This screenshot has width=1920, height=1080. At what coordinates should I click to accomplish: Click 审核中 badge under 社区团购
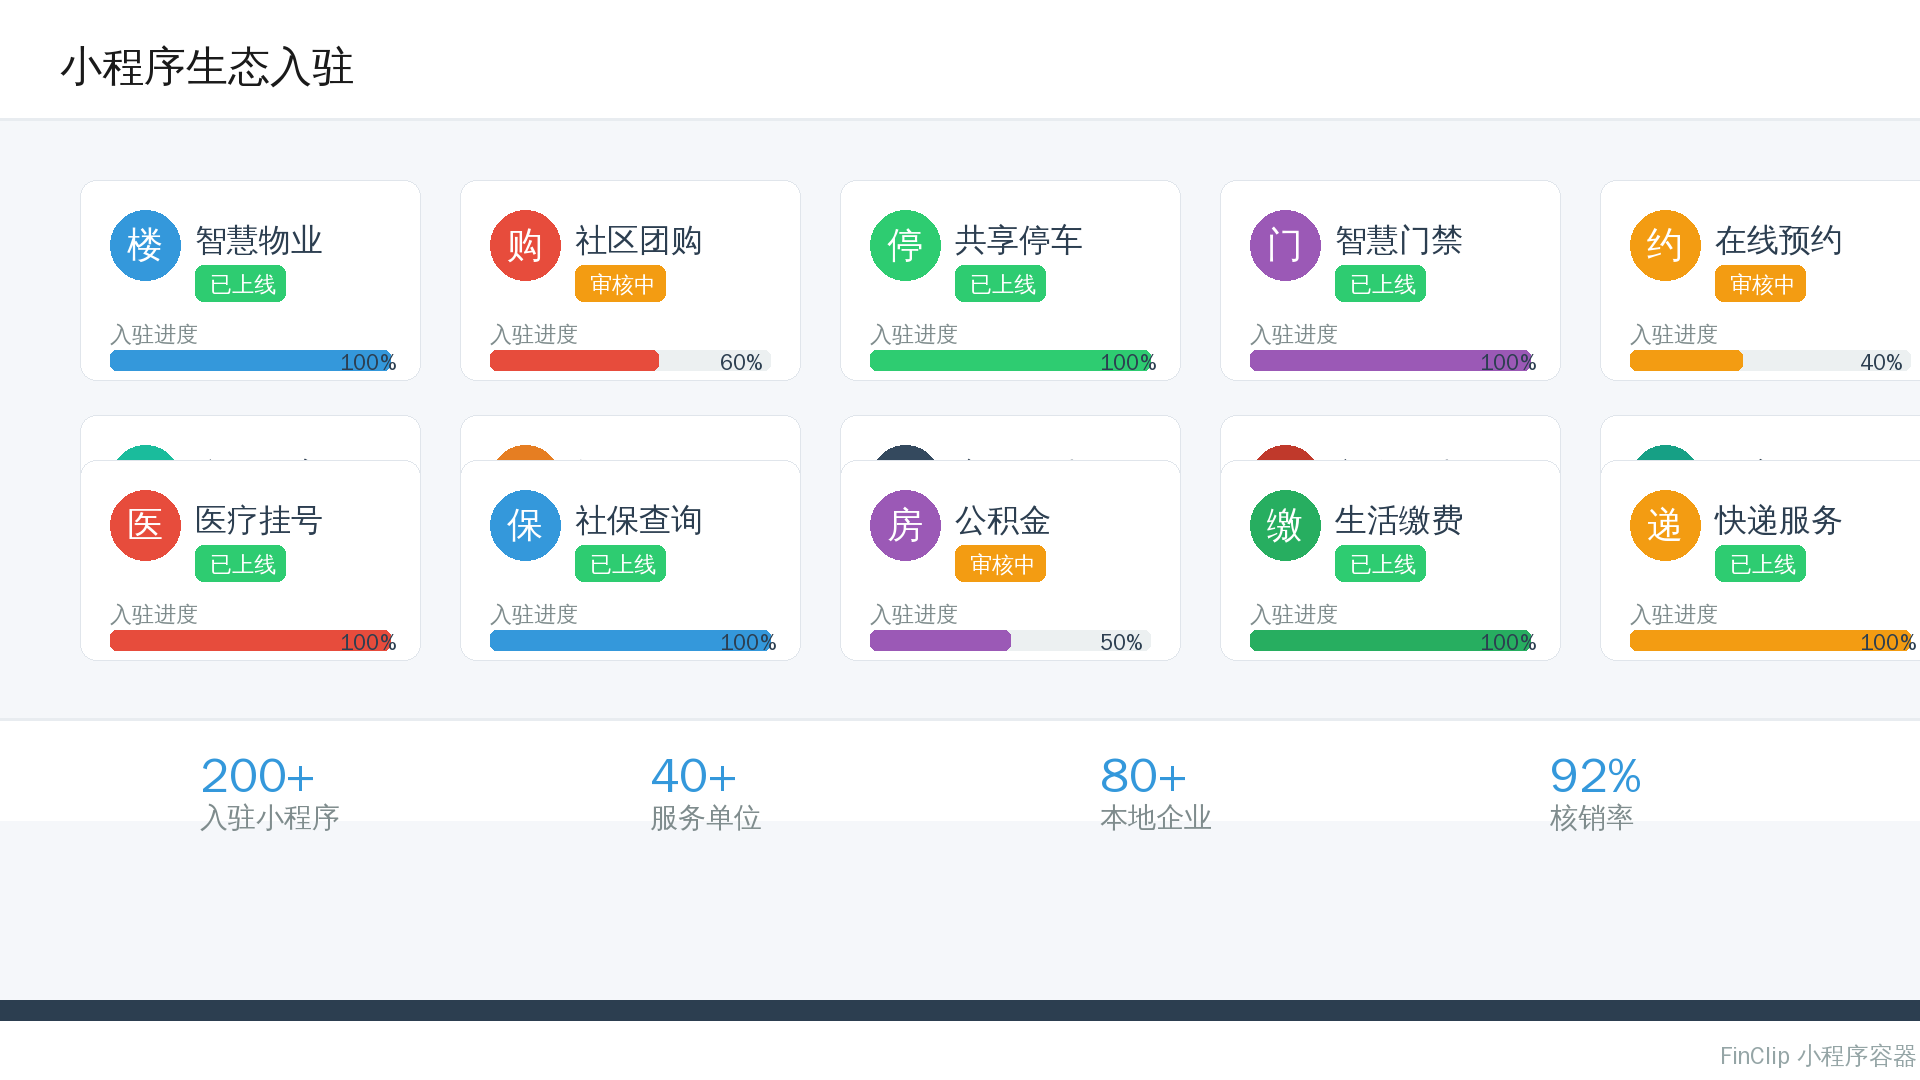tap(620, 284)
